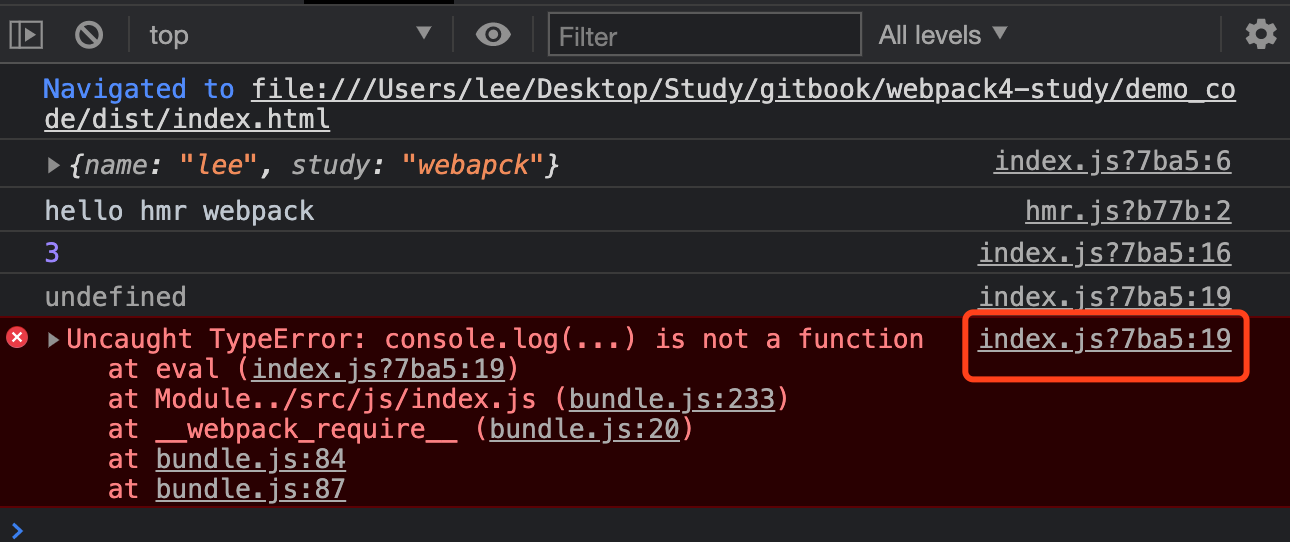Create a live expression with eye icon
The image size is (1290, 542).
pyautogui.click(x=492, y=35)
